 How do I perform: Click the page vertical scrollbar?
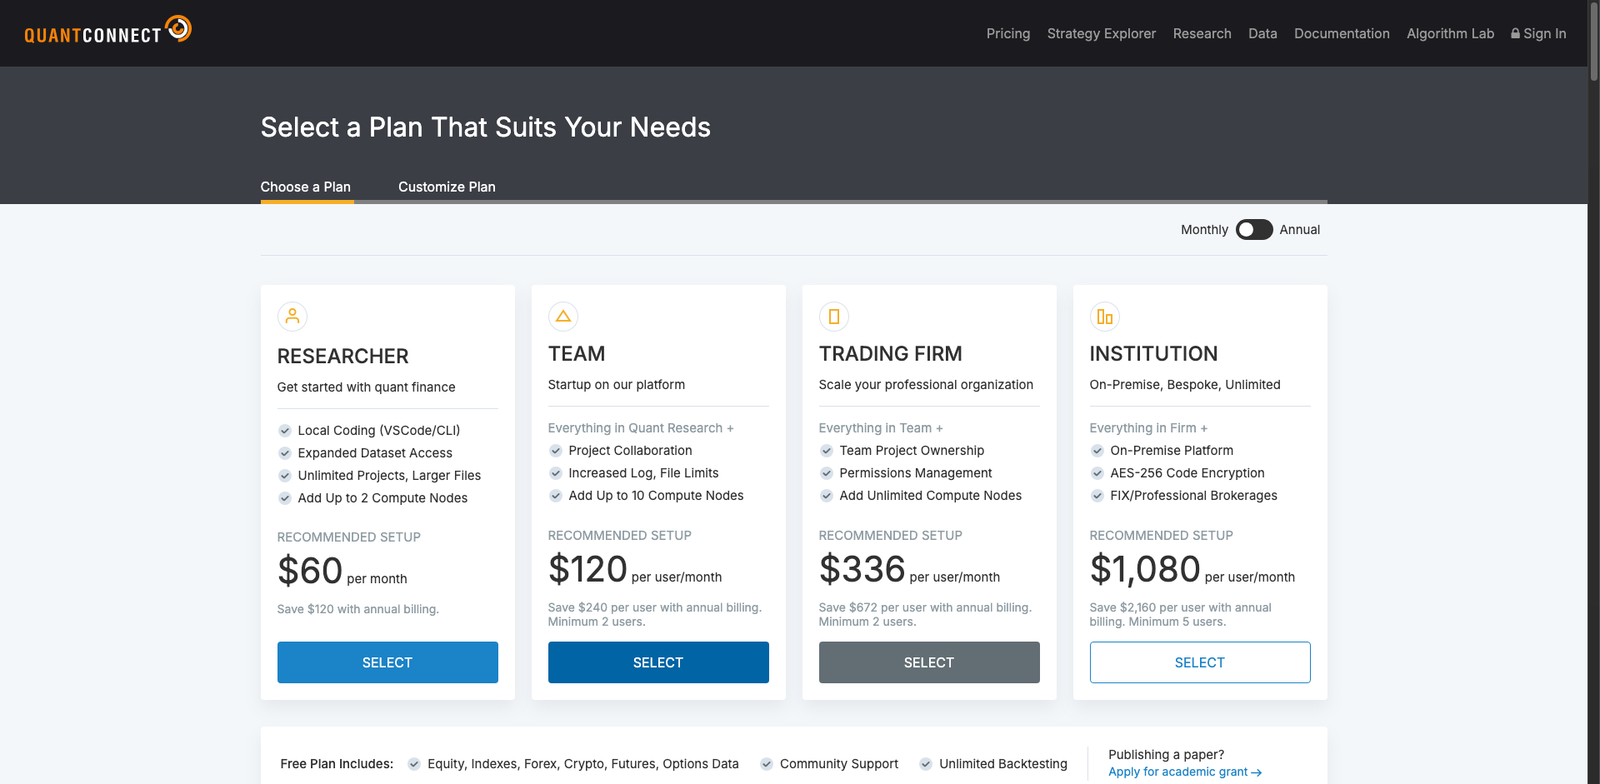point(1594,40)
